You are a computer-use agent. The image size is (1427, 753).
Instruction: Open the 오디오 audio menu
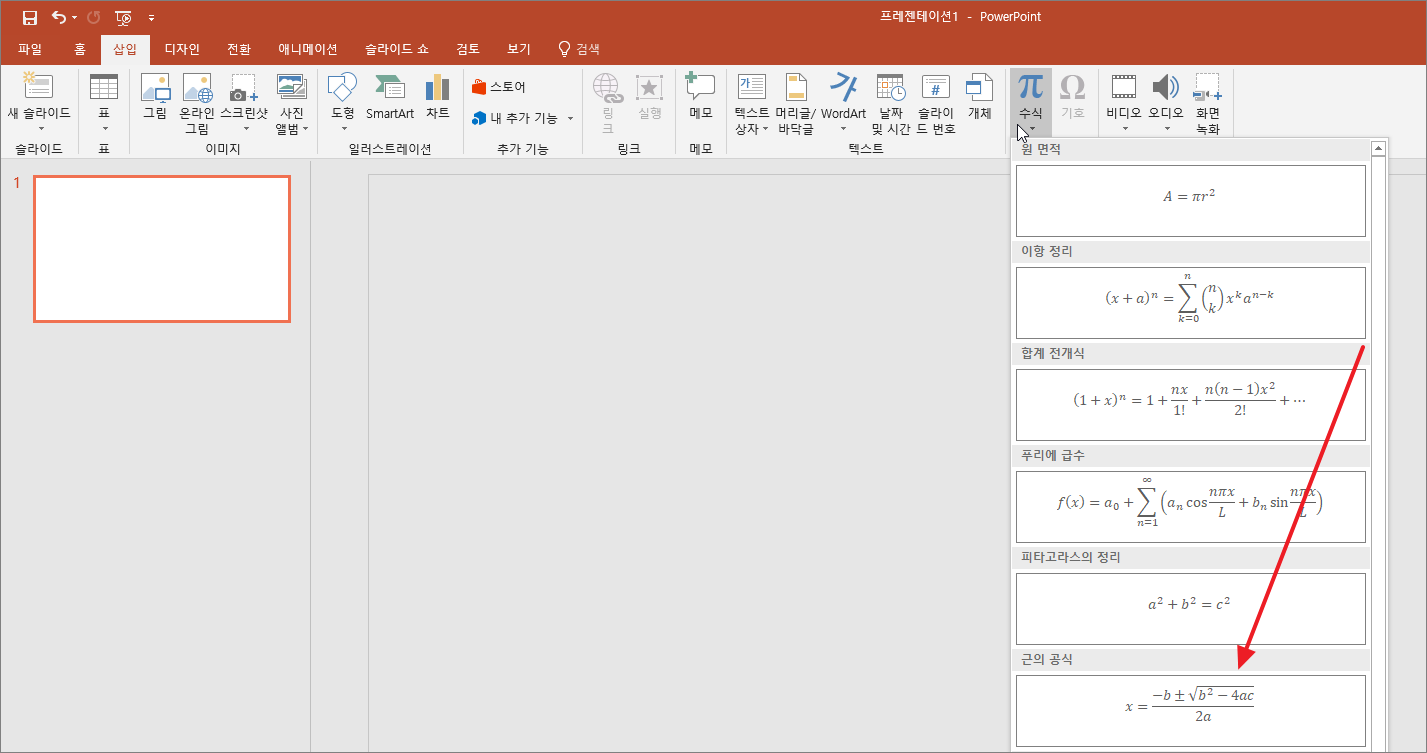pyautogui.click(x=1166, y=102)
